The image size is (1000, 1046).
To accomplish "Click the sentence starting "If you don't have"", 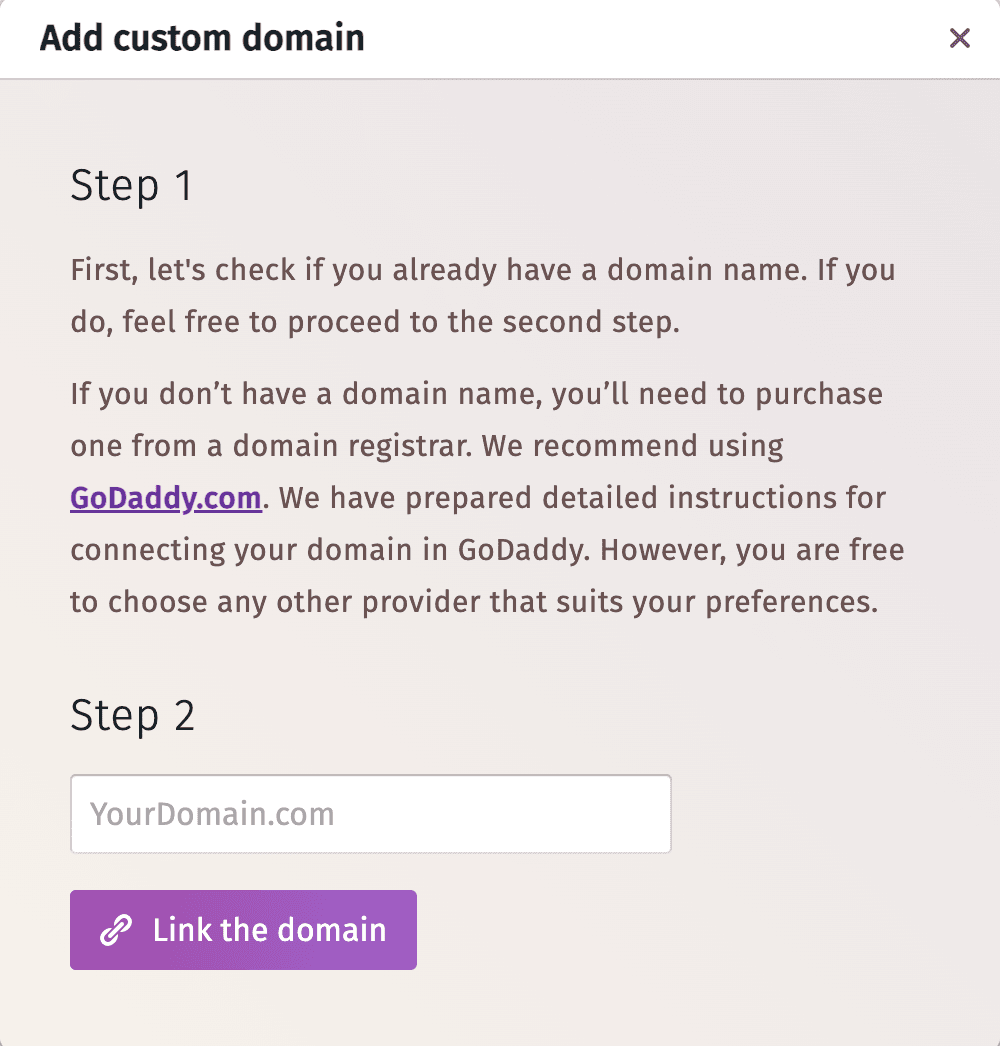I will coord(300,393).
